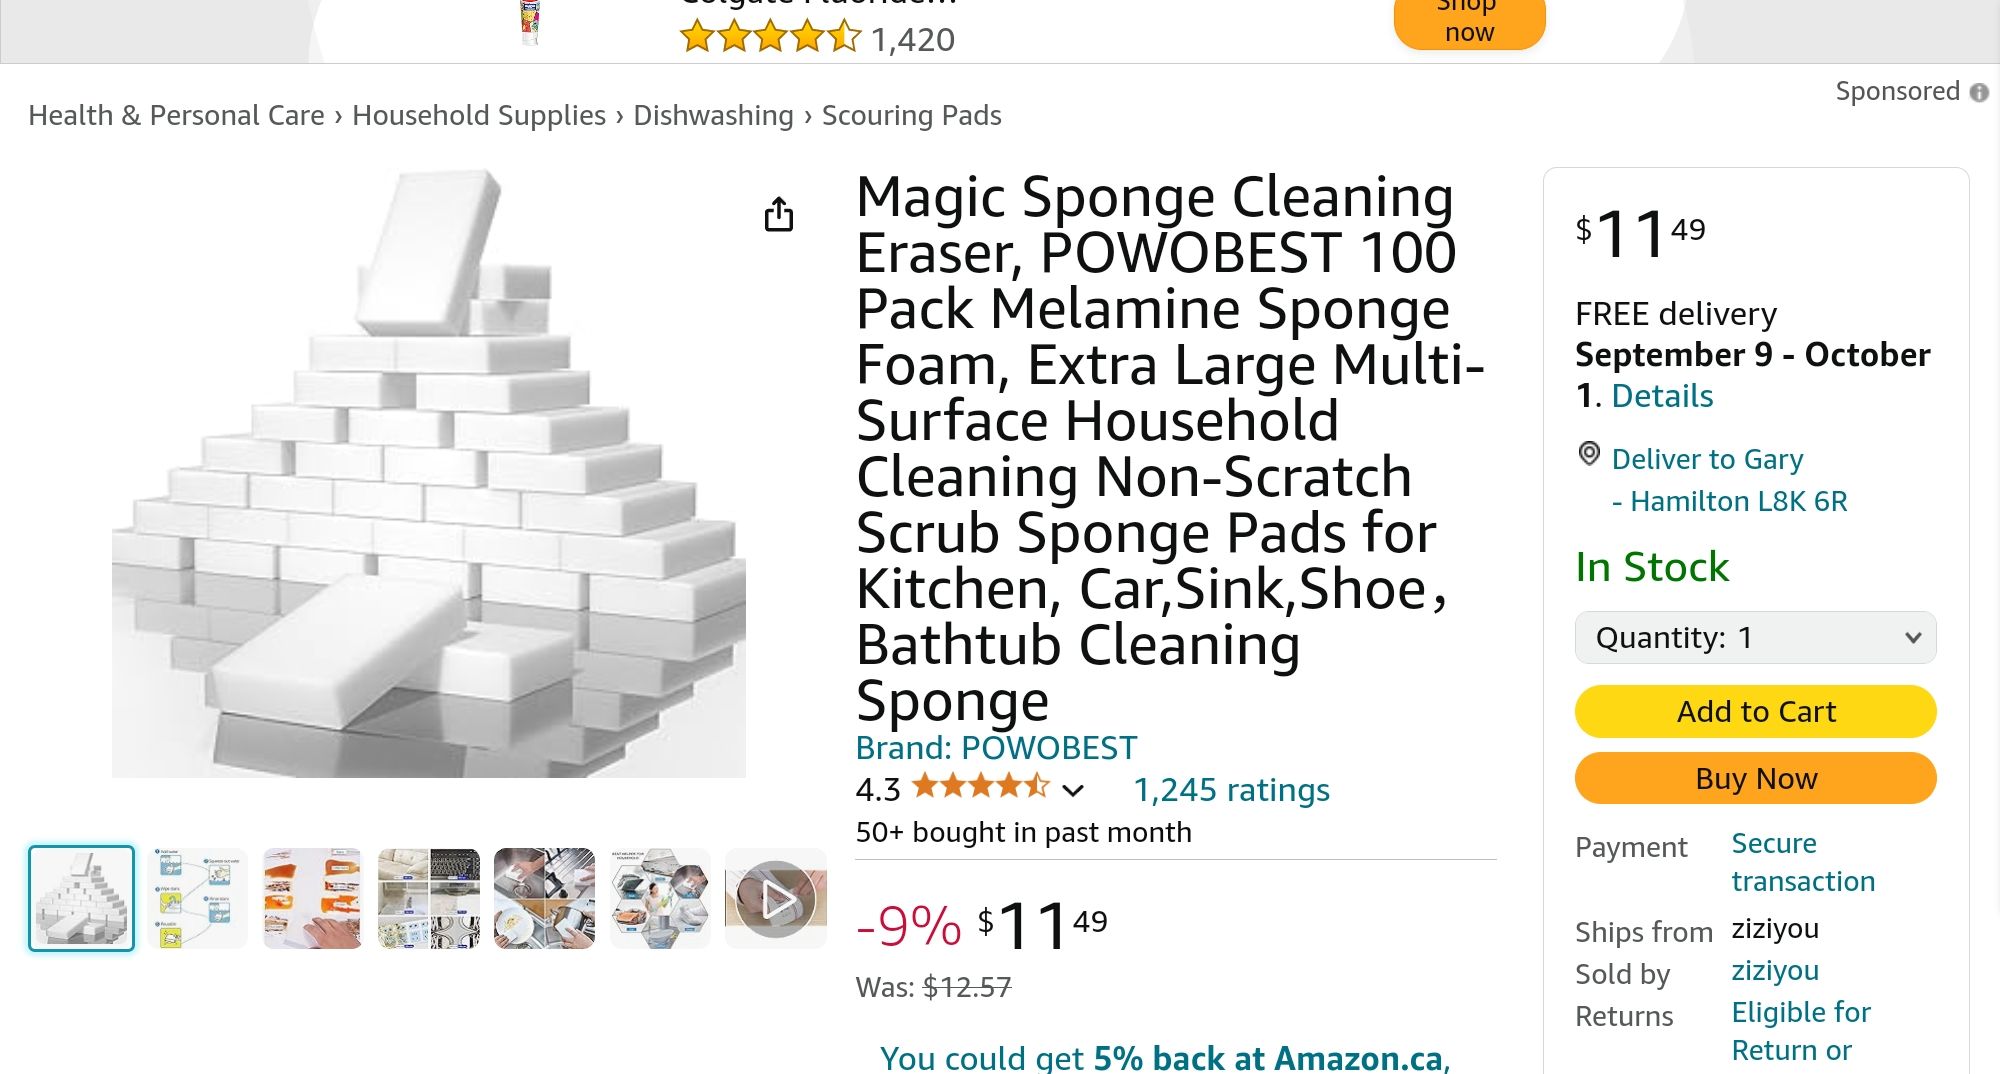2000x1074 pixels.
Task: Expand the 4.3 rating breakdown chevron
Action: pyautogui.click(x=1073, y=791)
